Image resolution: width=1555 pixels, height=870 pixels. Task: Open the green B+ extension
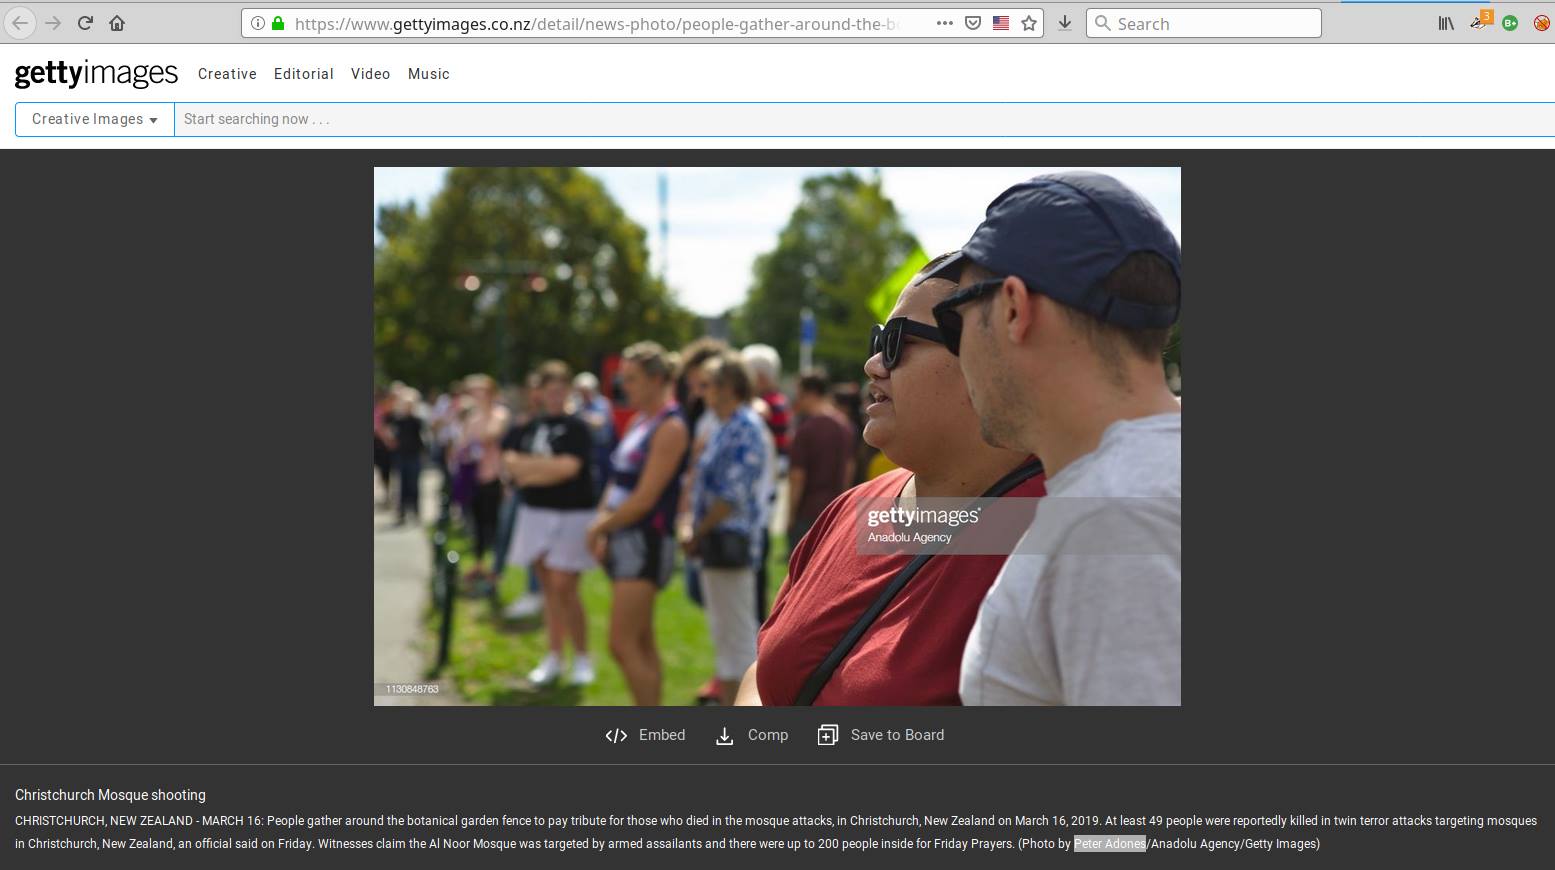pos(1510,23)
